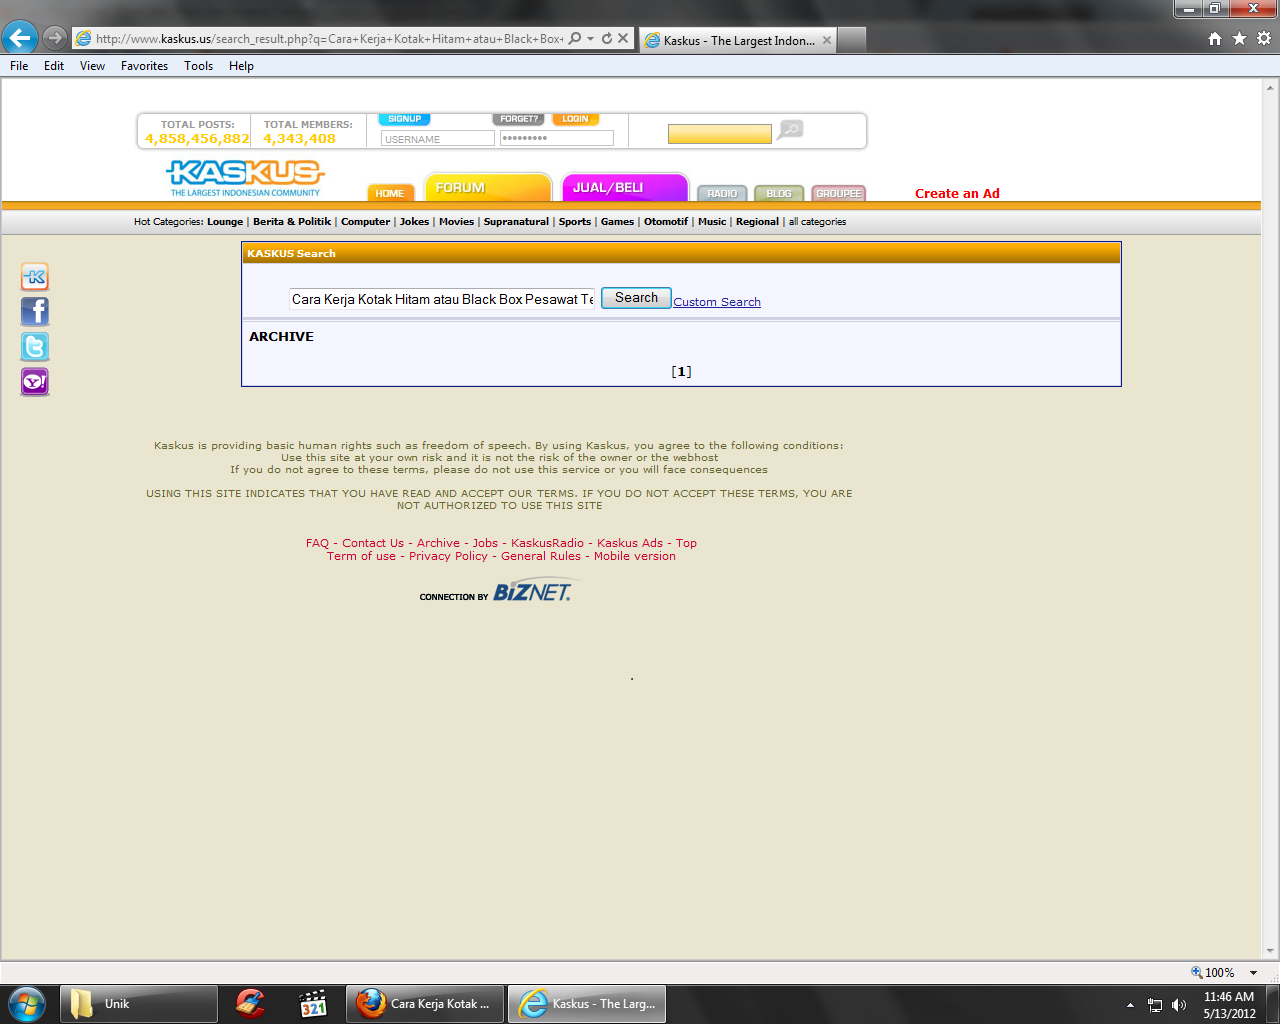Open the red pinned taskbar app icon

point(250,1004)
